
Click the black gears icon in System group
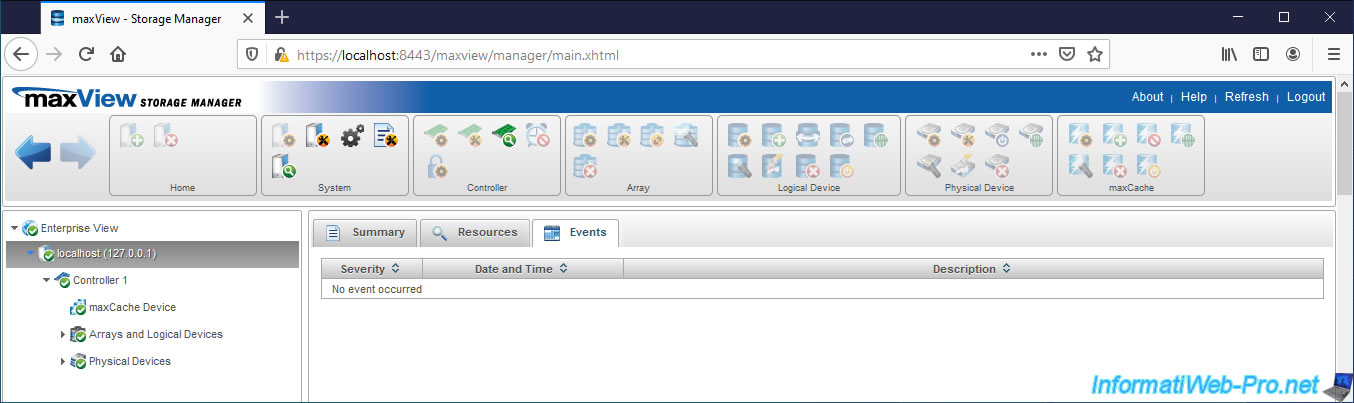pyautogui.click(x=352, y=137)
